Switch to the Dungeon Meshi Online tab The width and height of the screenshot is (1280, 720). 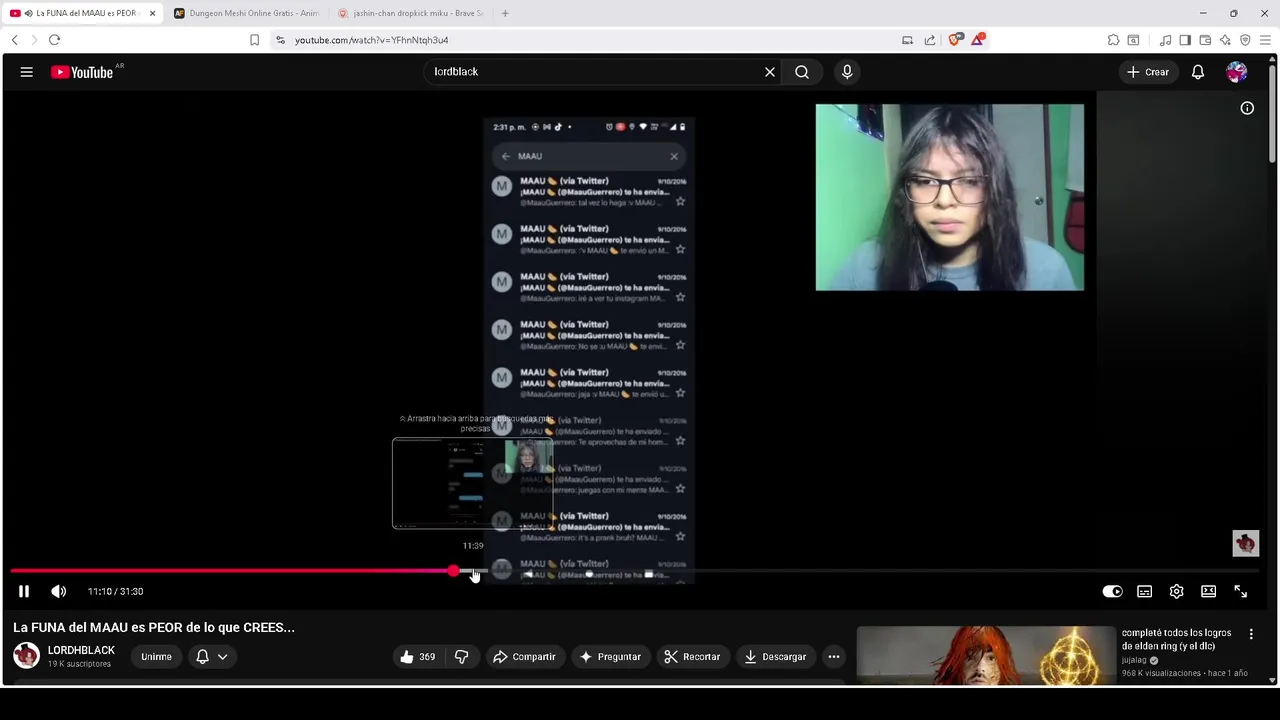(x=244, y=13)
